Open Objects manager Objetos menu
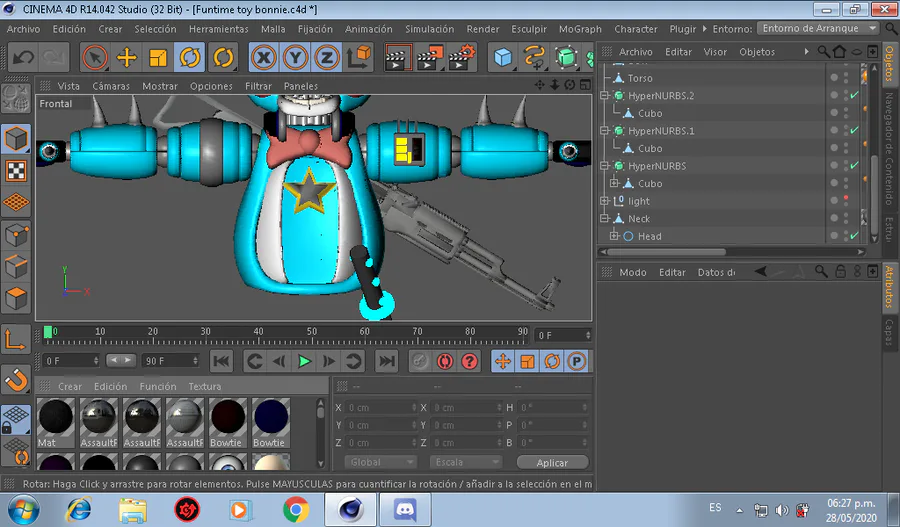 tap(757, 52)
